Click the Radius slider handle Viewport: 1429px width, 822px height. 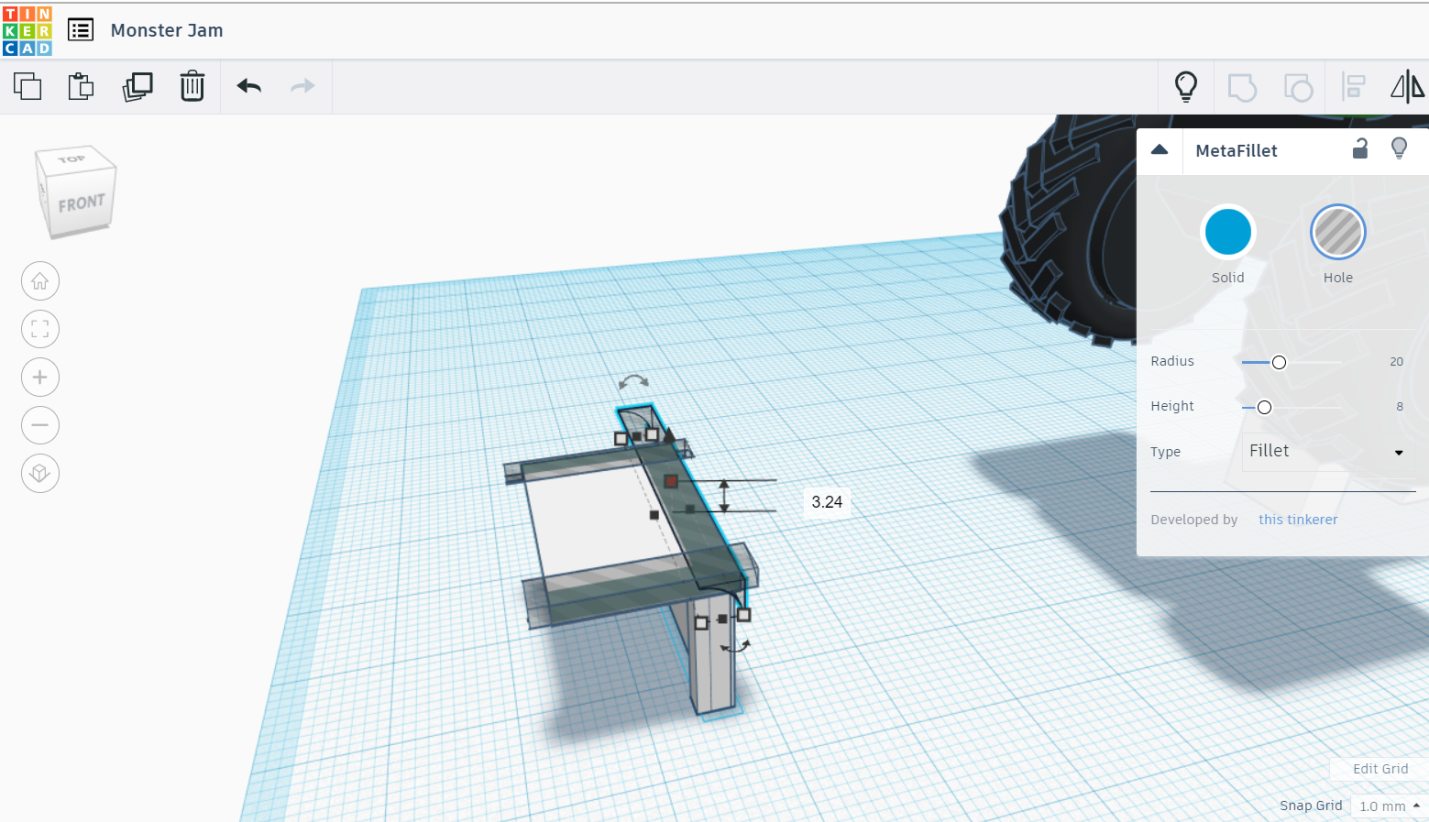[1278, 362]
